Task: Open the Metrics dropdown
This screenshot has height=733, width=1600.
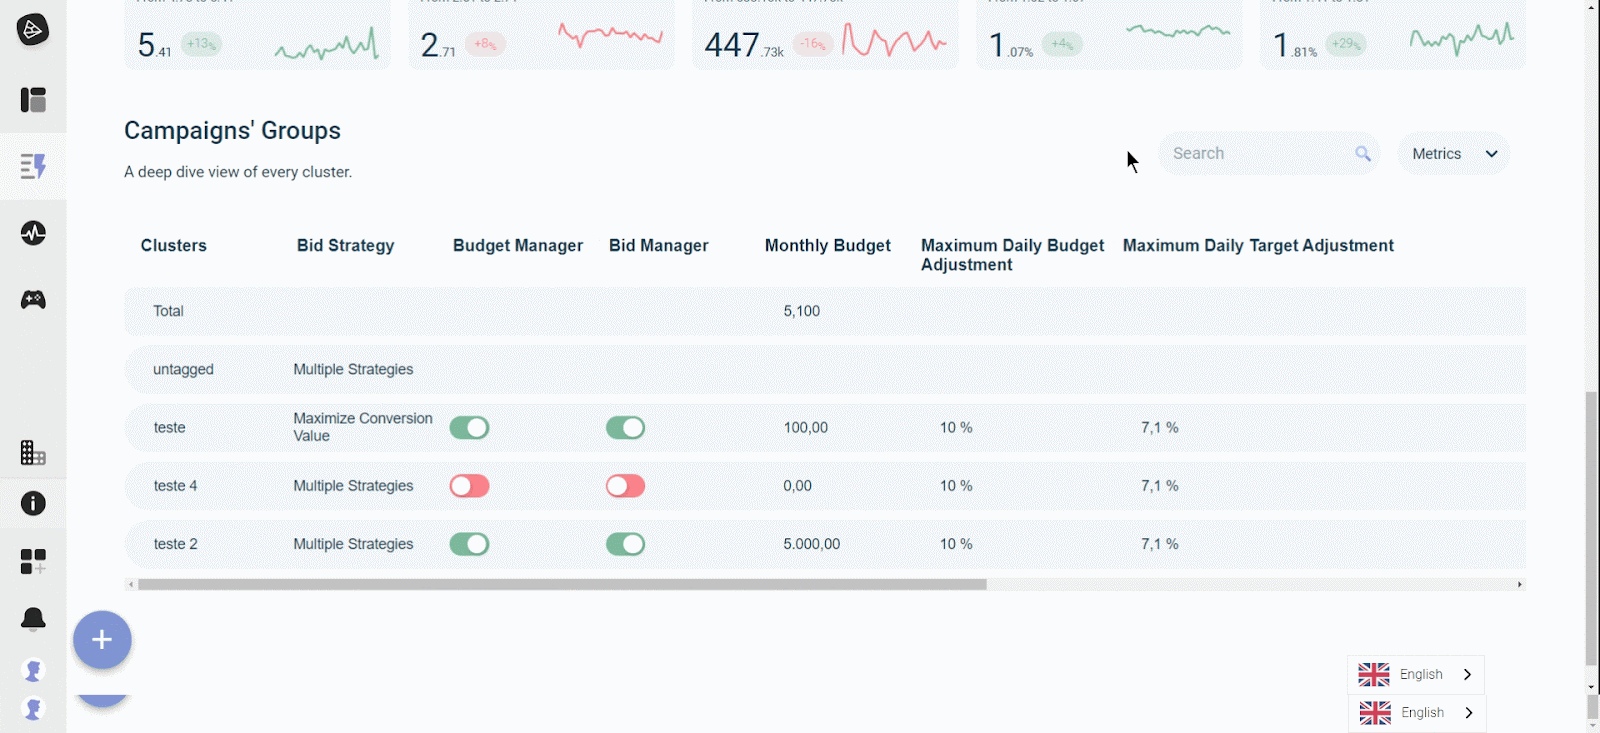Action: [1453, 154]
